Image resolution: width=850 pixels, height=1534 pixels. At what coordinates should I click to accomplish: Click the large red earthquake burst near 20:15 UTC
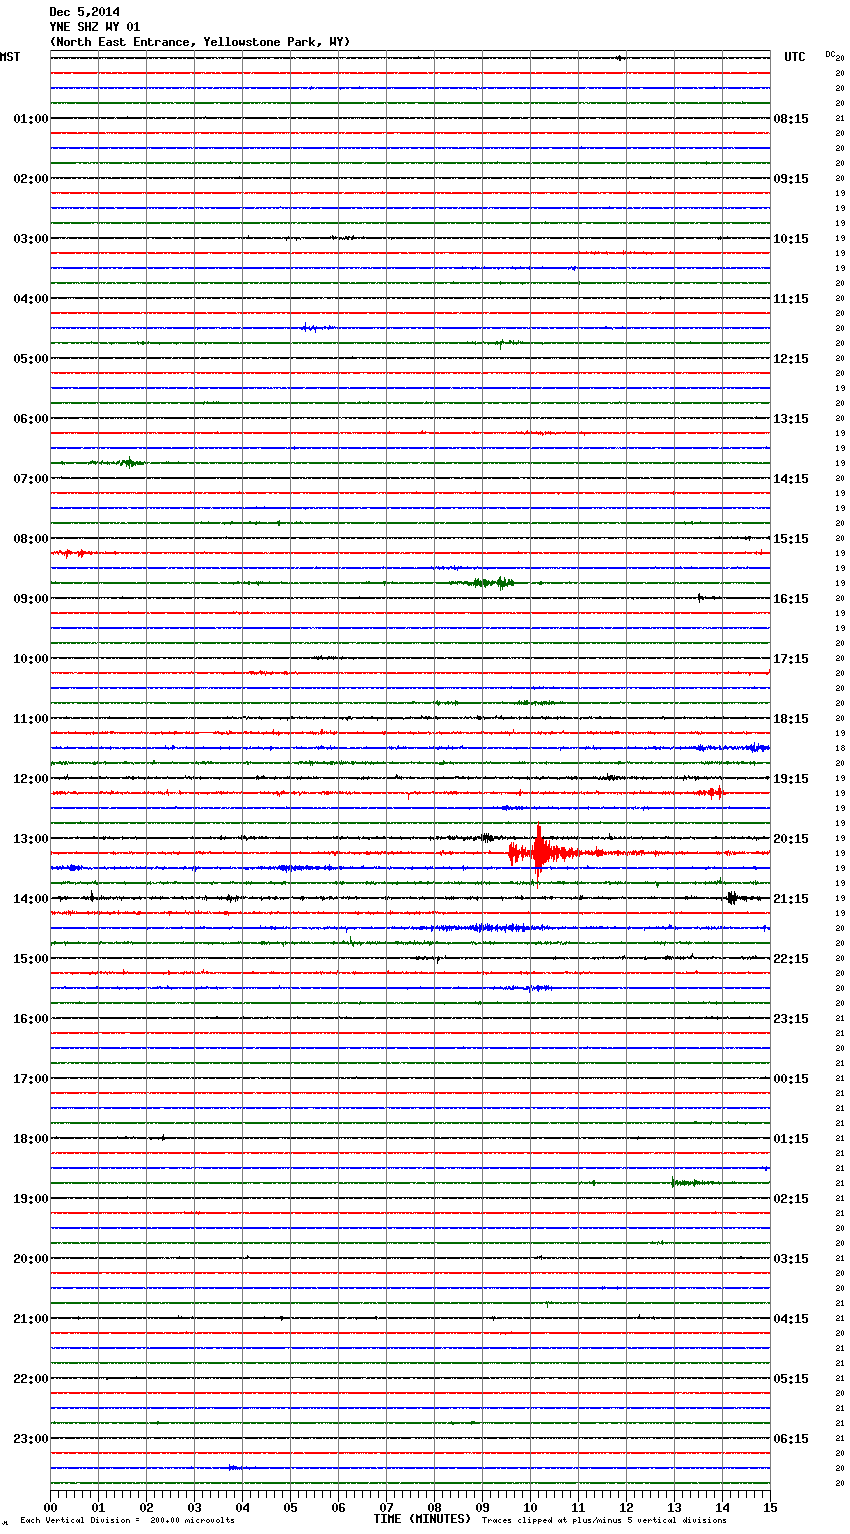pyautogui.click(x=540, y=853)
